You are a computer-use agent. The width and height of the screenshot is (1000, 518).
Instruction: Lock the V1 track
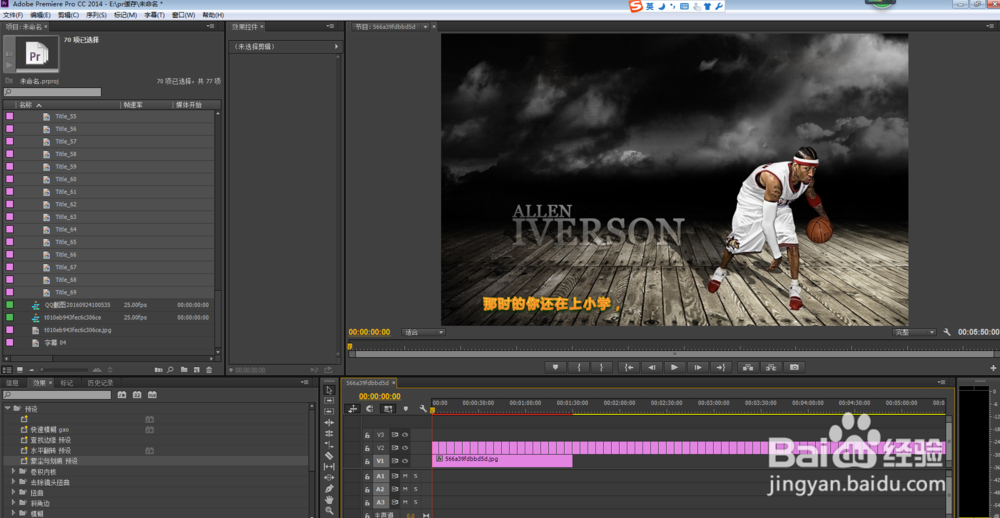pyautogui.click(x=367, y=461)
